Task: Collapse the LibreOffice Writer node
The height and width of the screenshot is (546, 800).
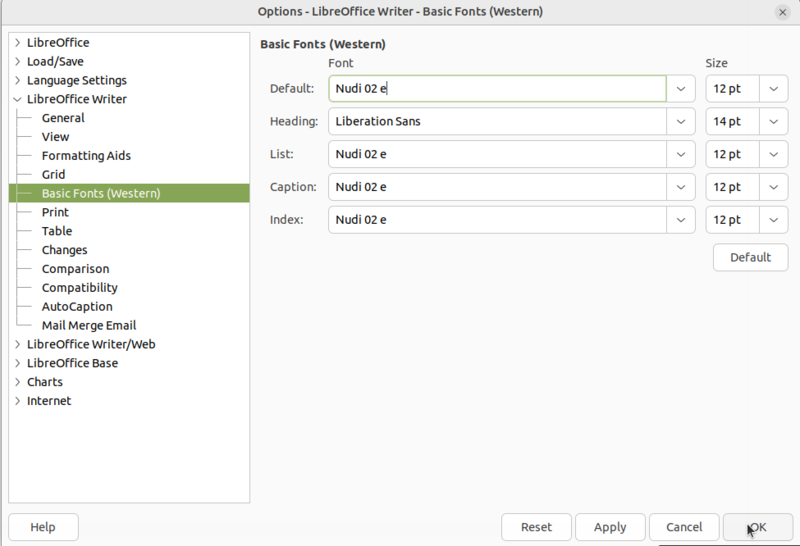Action: coord(17,100)
